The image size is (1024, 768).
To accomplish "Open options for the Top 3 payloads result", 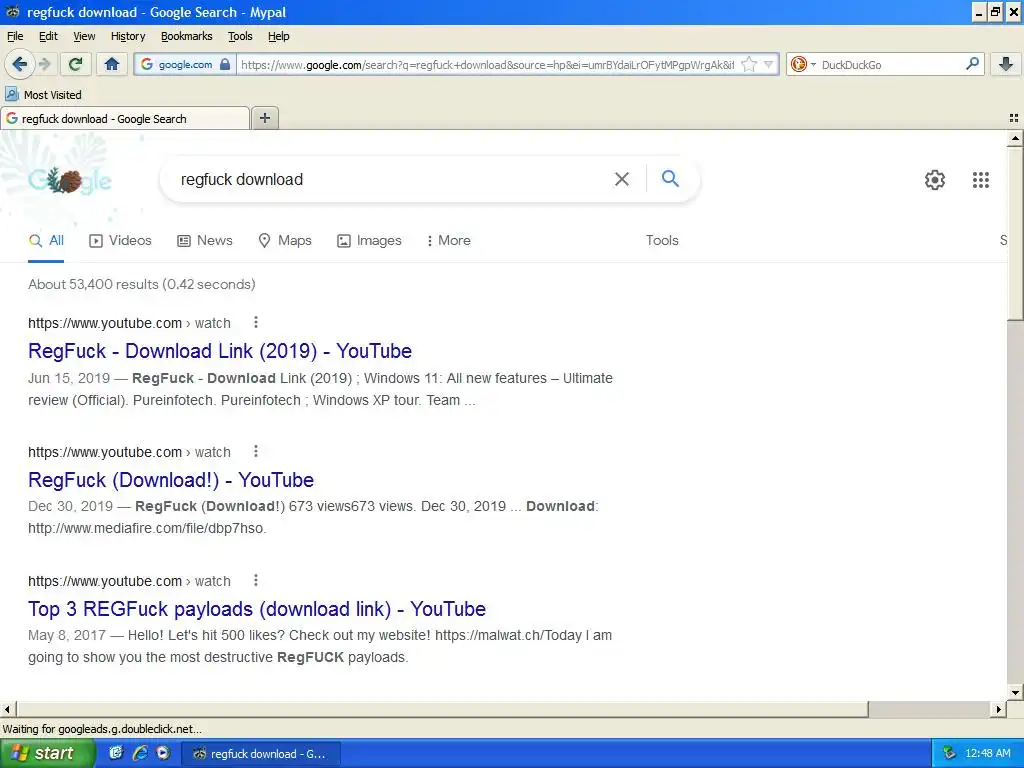I will pyautogui.click(x=256, y=580).
